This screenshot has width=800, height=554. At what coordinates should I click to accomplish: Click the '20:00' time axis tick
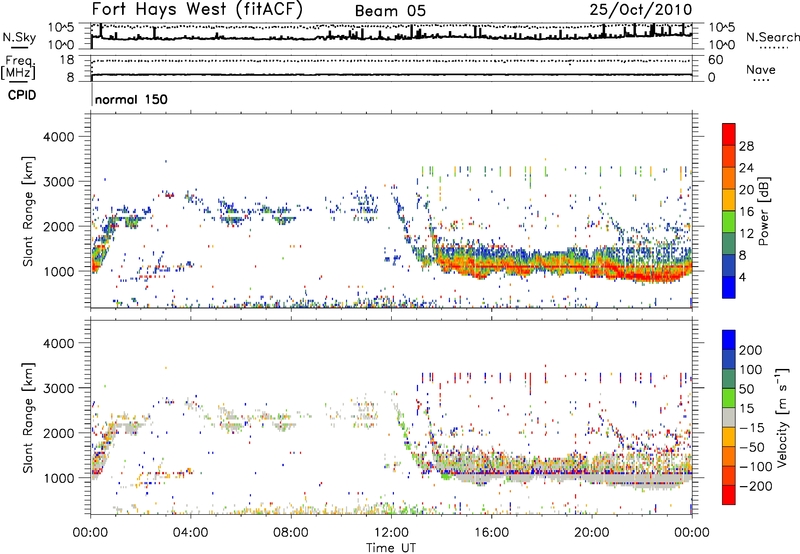[x=592, y=533]
